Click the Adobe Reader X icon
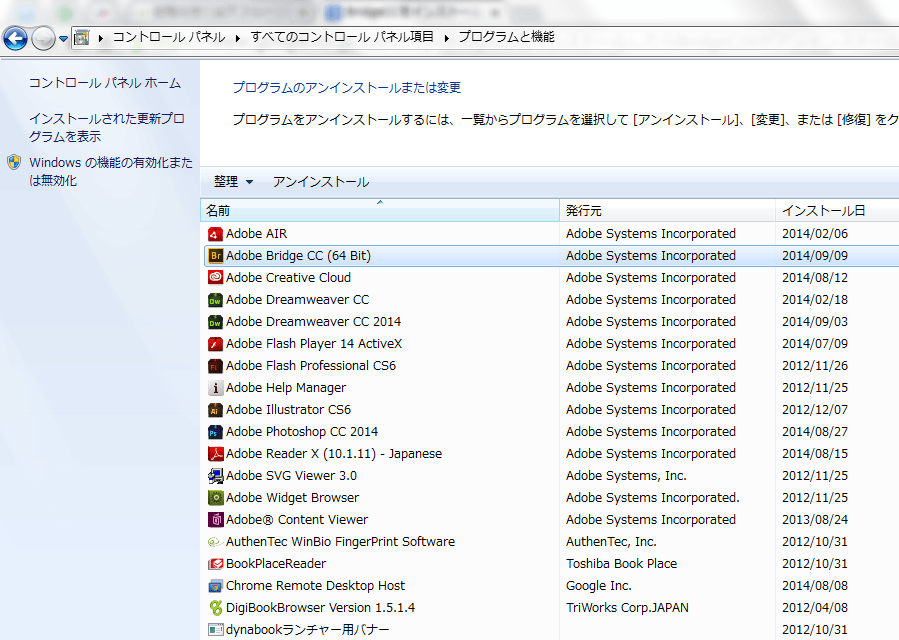 [x=215, y=454]
